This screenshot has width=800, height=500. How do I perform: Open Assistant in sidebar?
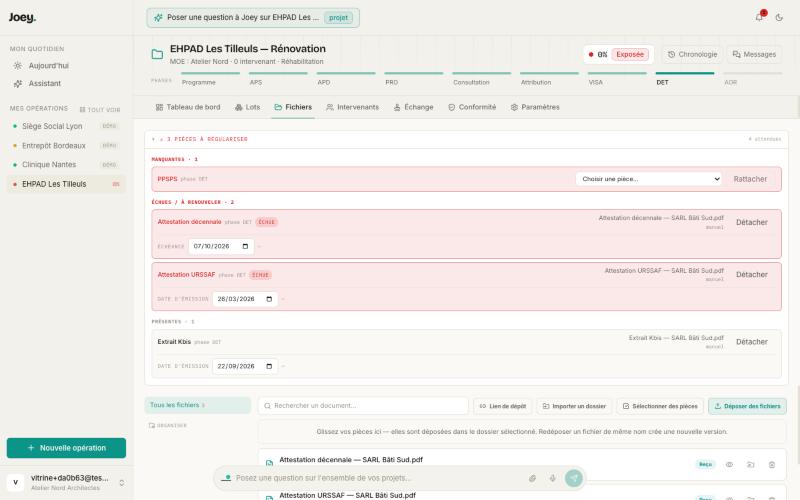click(x=66, y=83)
